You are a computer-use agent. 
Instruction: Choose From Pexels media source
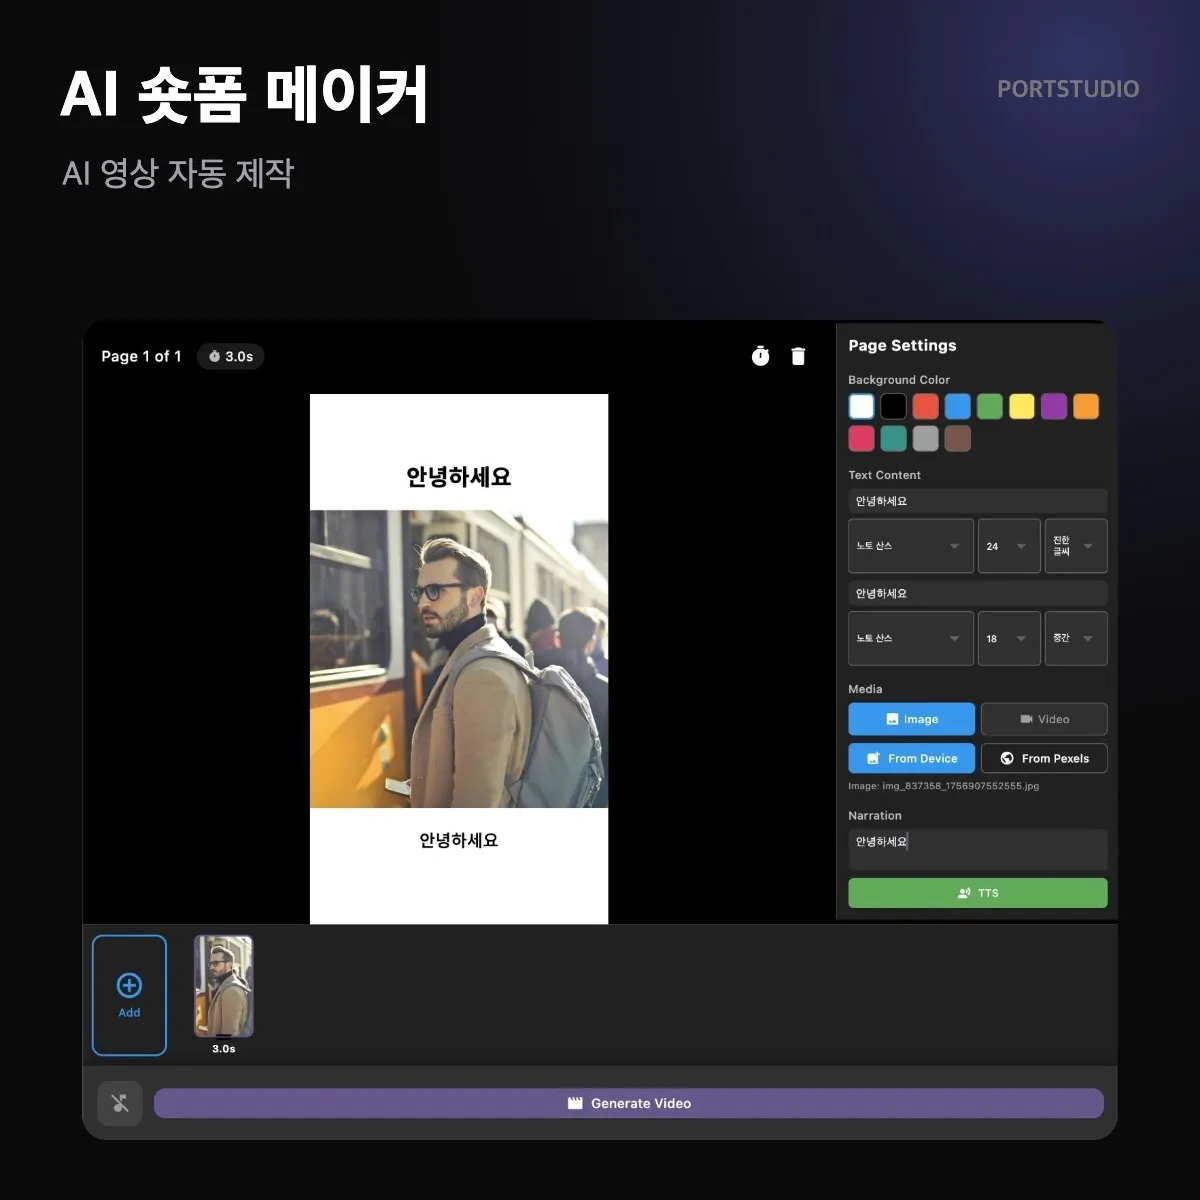pyautogui.click(x=1044, y=758)
